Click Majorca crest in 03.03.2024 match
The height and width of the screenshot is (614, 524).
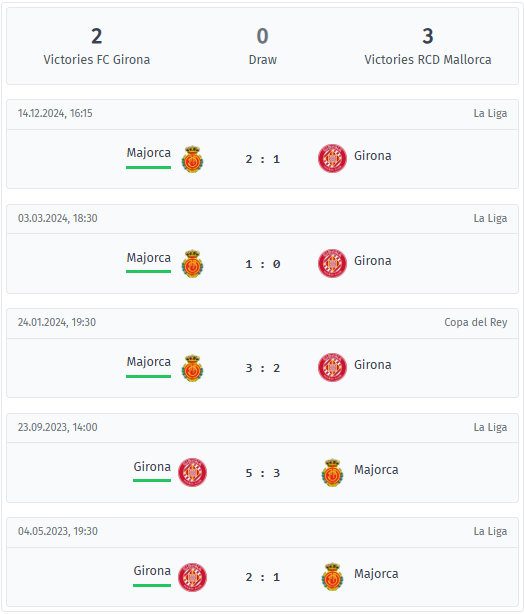[x=192, y=264]
